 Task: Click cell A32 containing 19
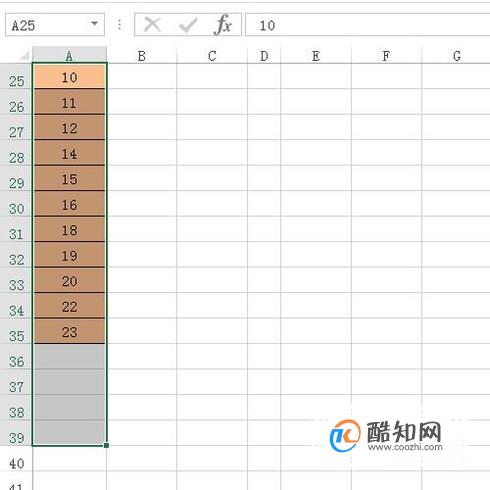tap(69, 255)
